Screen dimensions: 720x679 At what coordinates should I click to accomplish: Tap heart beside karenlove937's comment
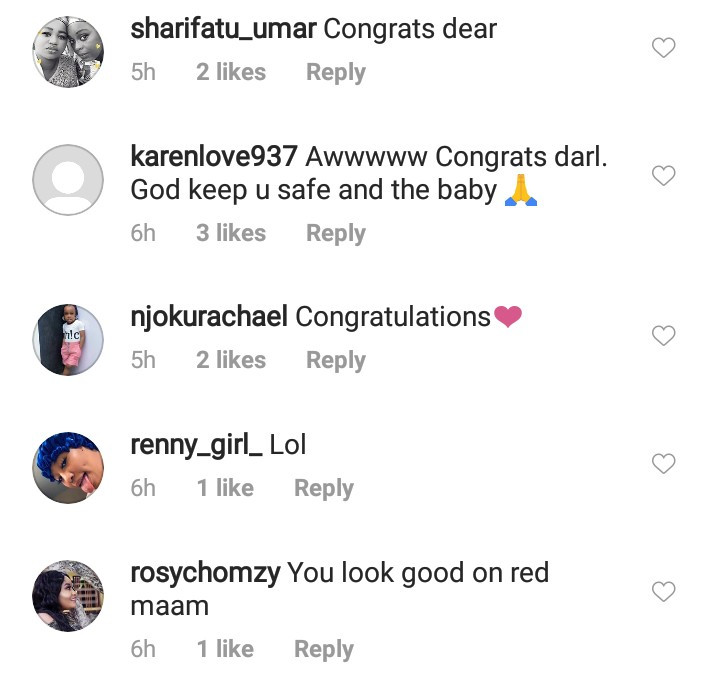click(x=663, y=176)
